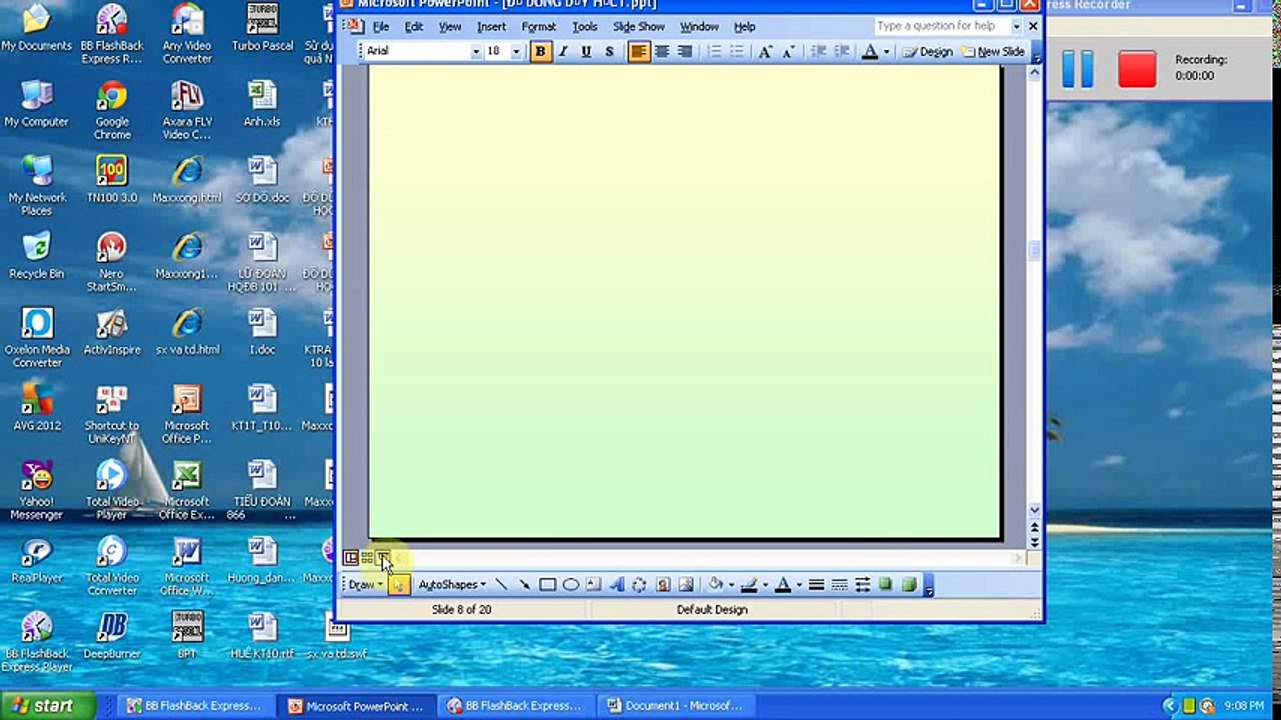The width and height of the screenshot is (1281, 720).
Task: Open the Slide Show menu
Action: tap(638, 27)
